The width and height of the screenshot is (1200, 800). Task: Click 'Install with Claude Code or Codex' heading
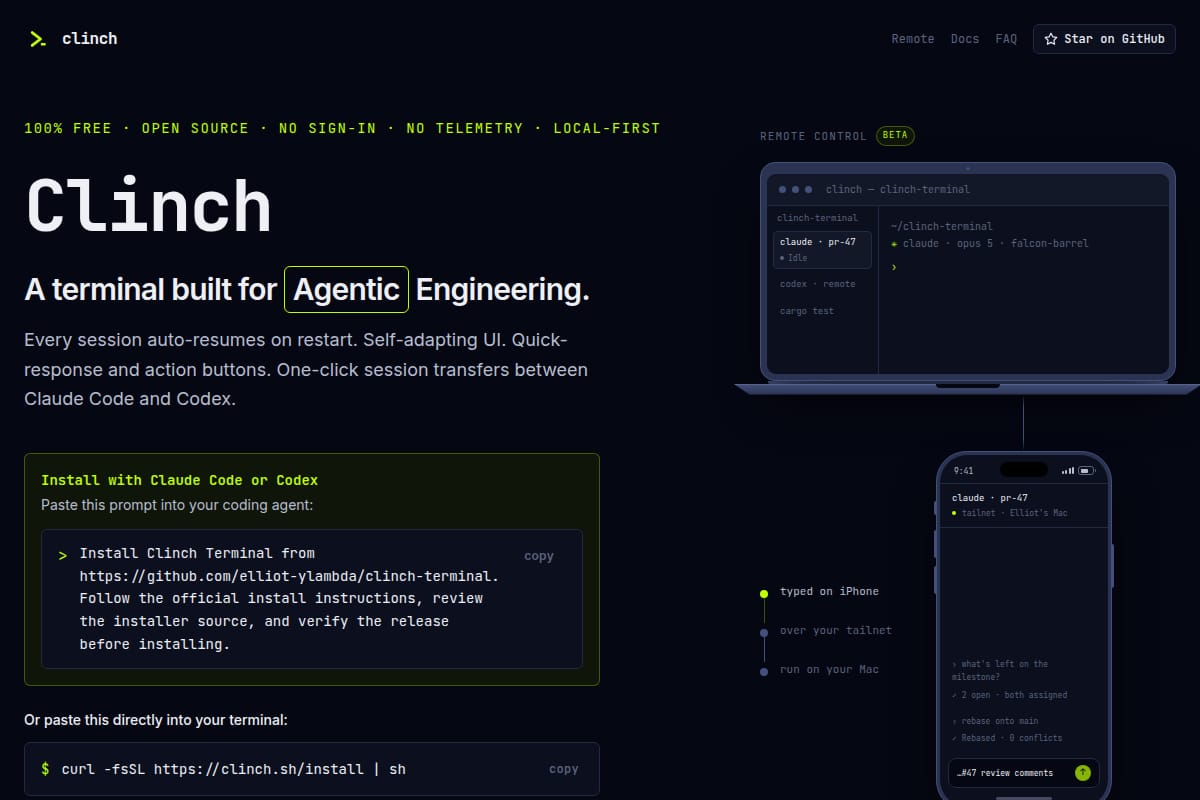[x=180, y=481]
